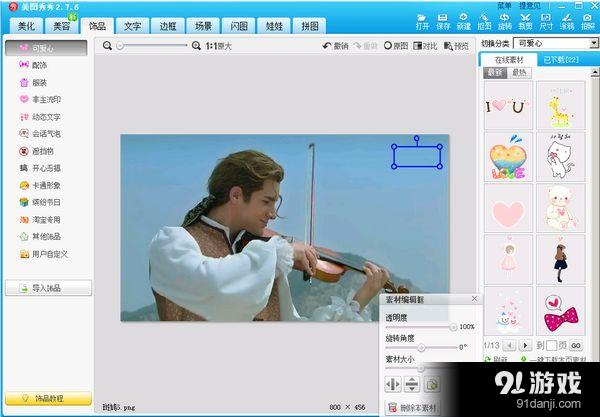Zoom in with the plus magnifier
Viewport: 600px width, 417px height.
(196, 46)
